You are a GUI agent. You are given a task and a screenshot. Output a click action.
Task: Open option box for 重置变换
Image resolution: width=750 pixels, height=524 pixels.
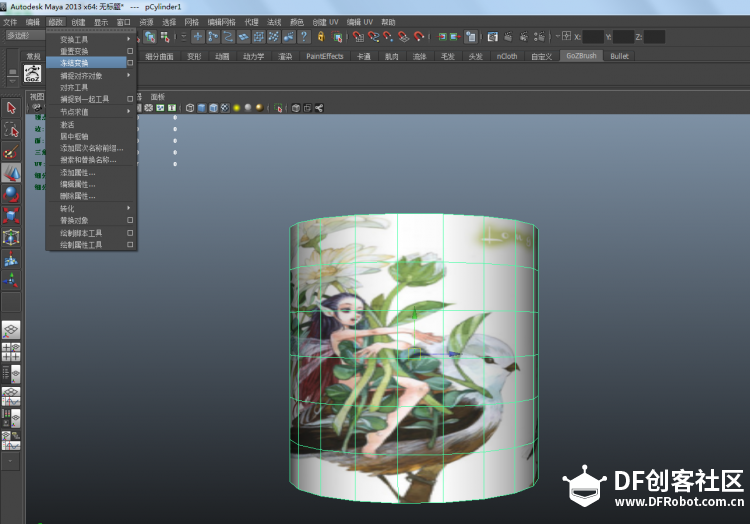click(x=130, y=51)
